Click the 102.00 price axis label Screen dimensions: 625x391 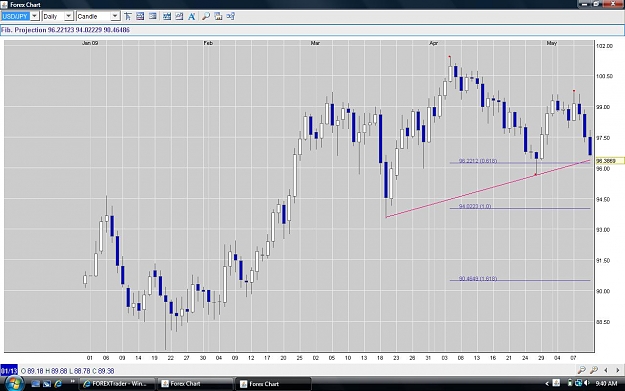click(604, 46)
